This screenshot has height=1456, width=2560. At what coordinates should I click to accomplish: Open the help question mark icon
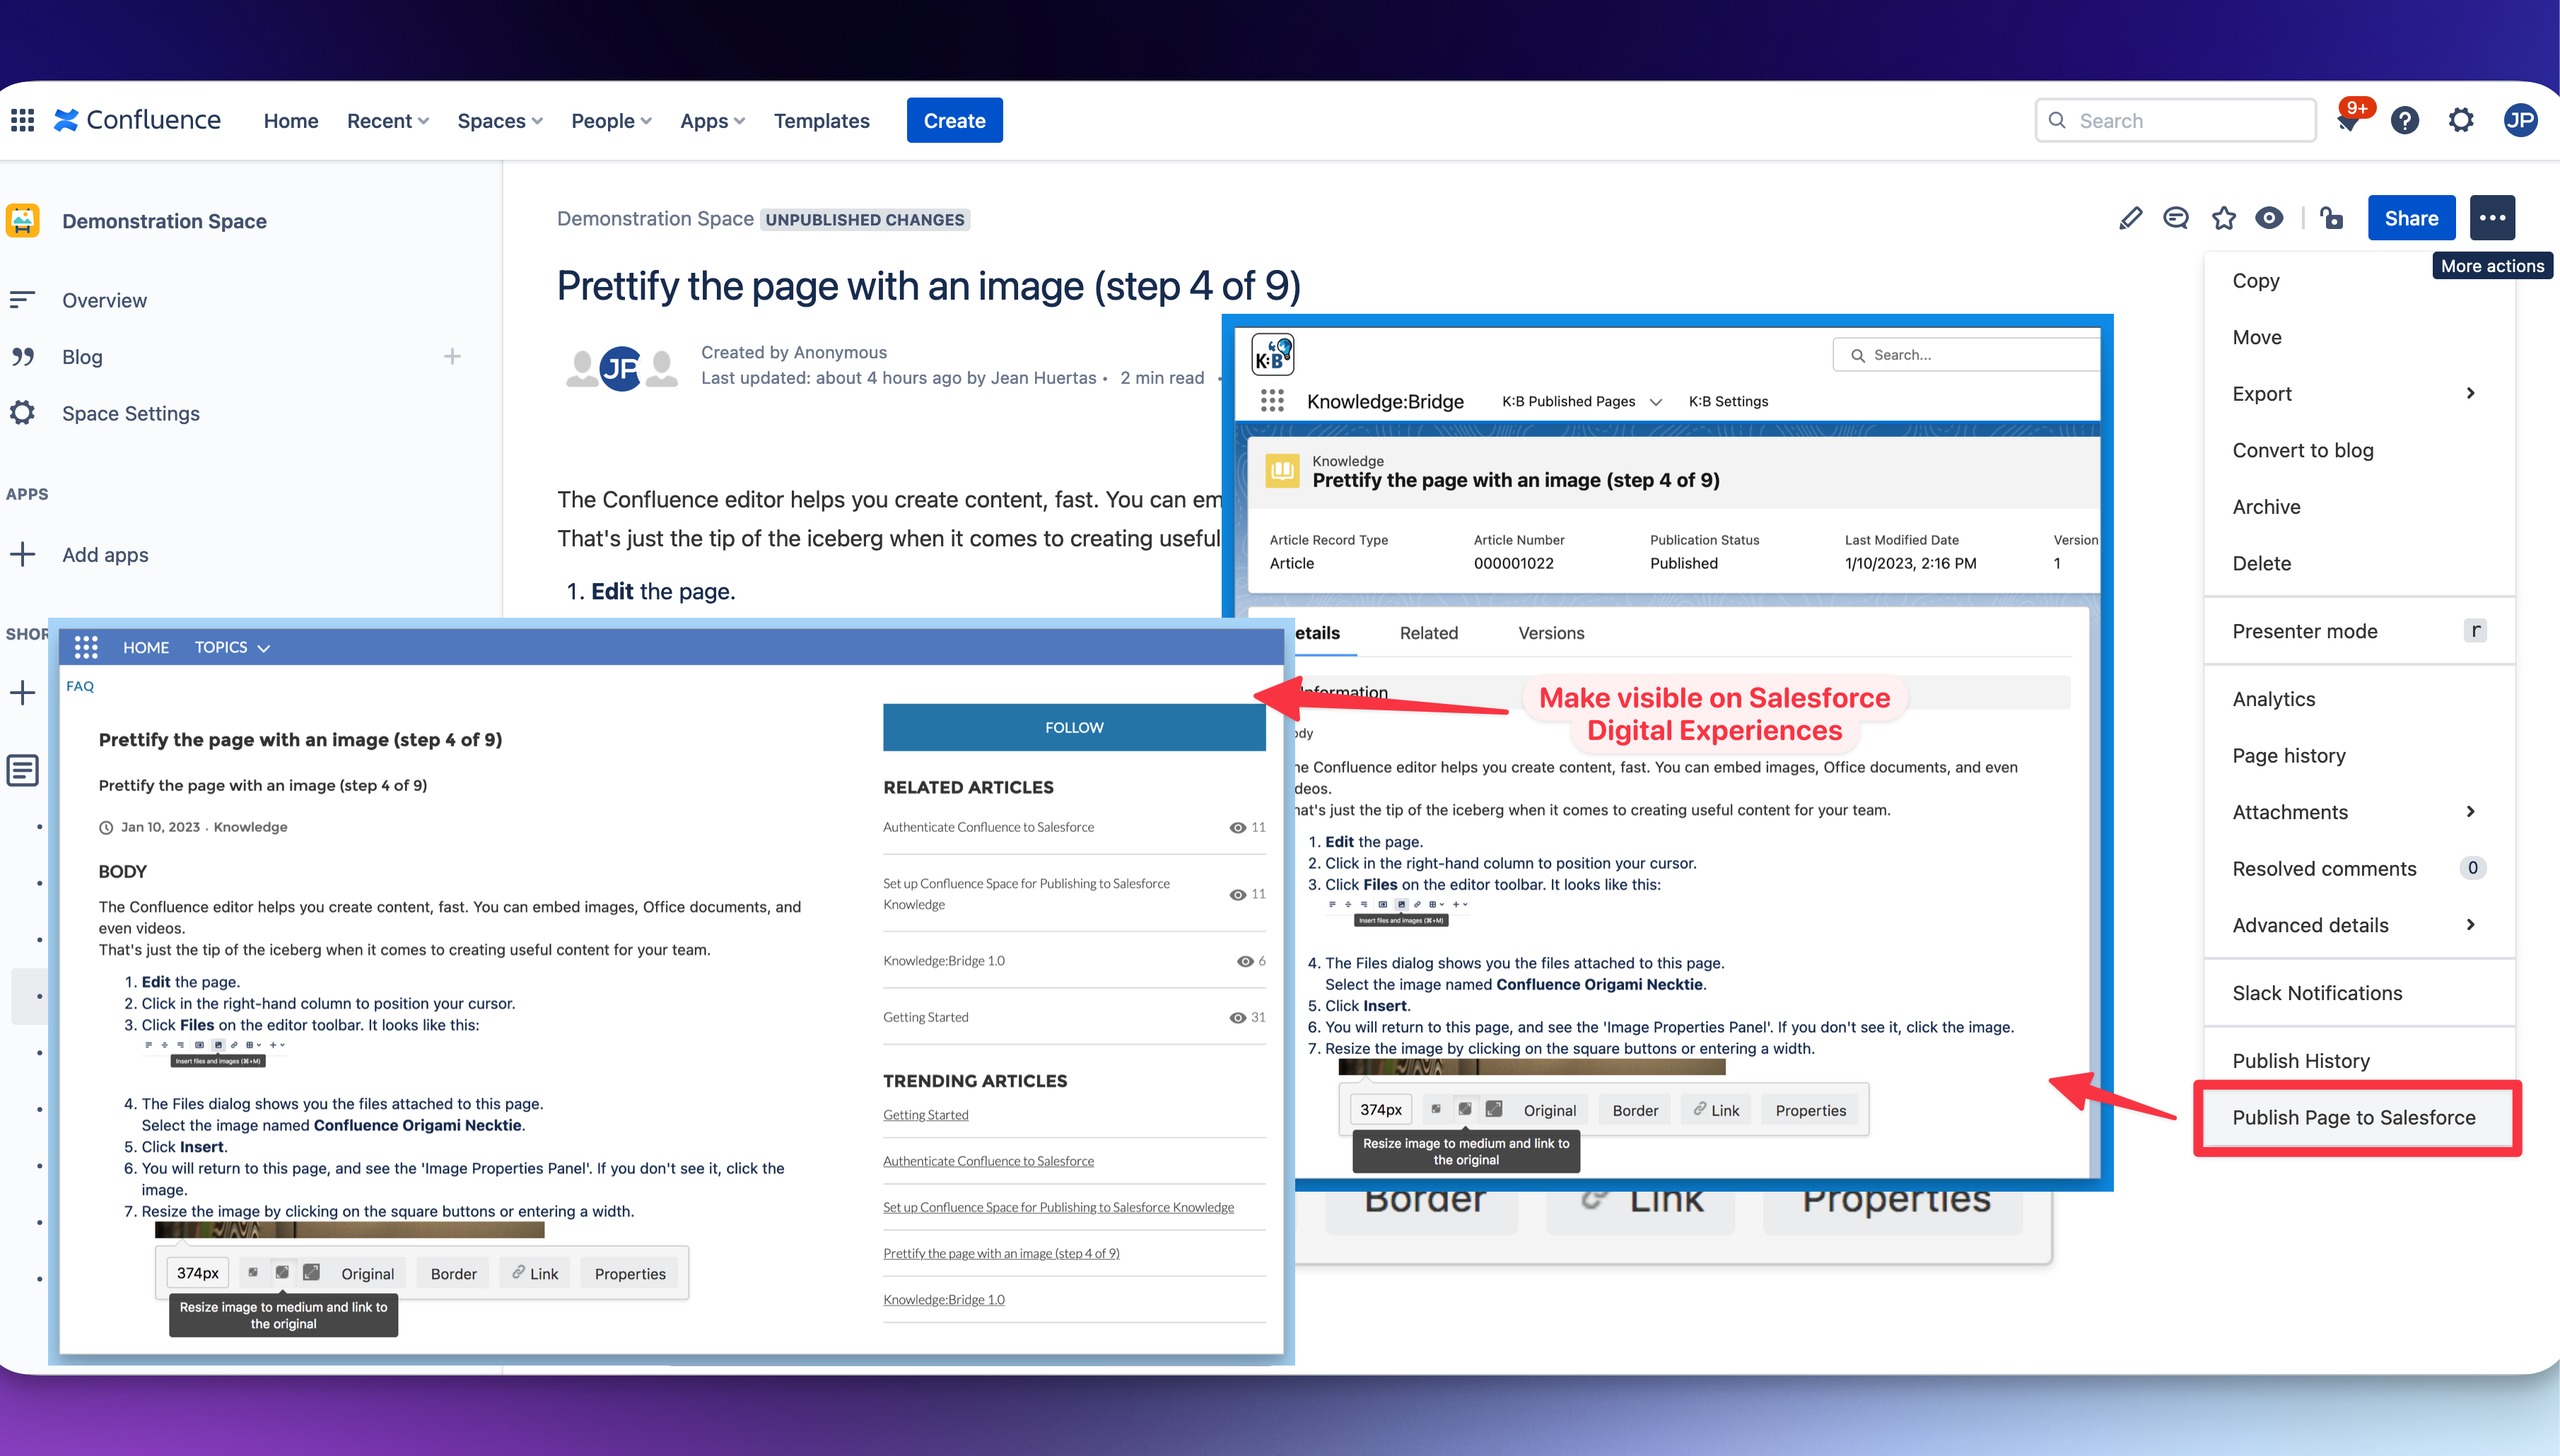[2405, 119]
